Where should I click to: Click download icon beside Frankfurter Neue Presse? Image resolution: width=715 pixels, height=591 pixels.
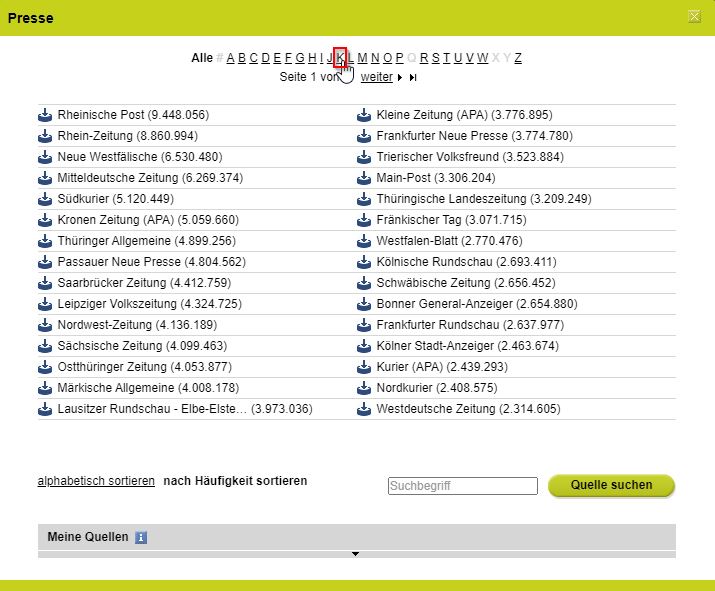tap(363, 136)
